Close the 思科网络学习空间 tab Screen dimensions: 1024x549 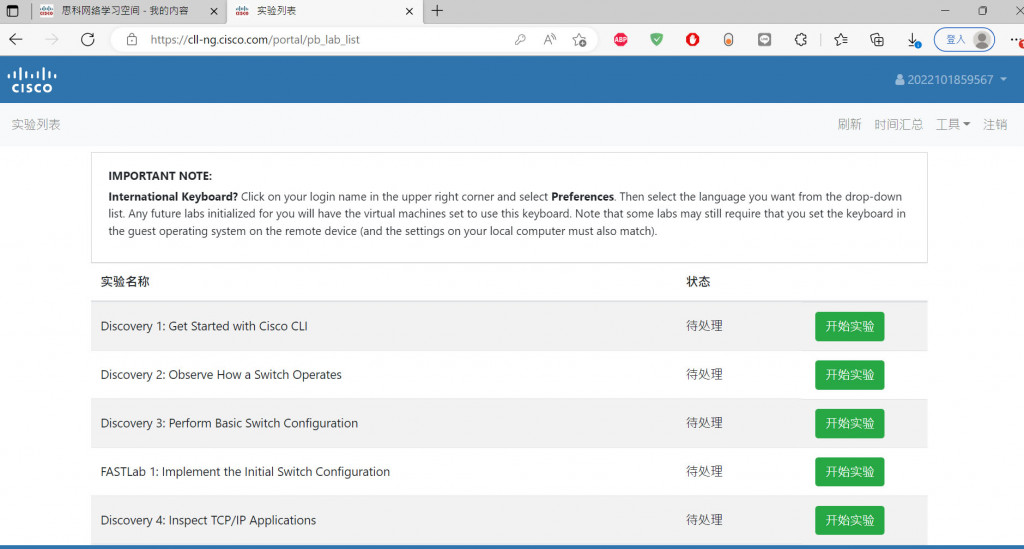point(214,11)
